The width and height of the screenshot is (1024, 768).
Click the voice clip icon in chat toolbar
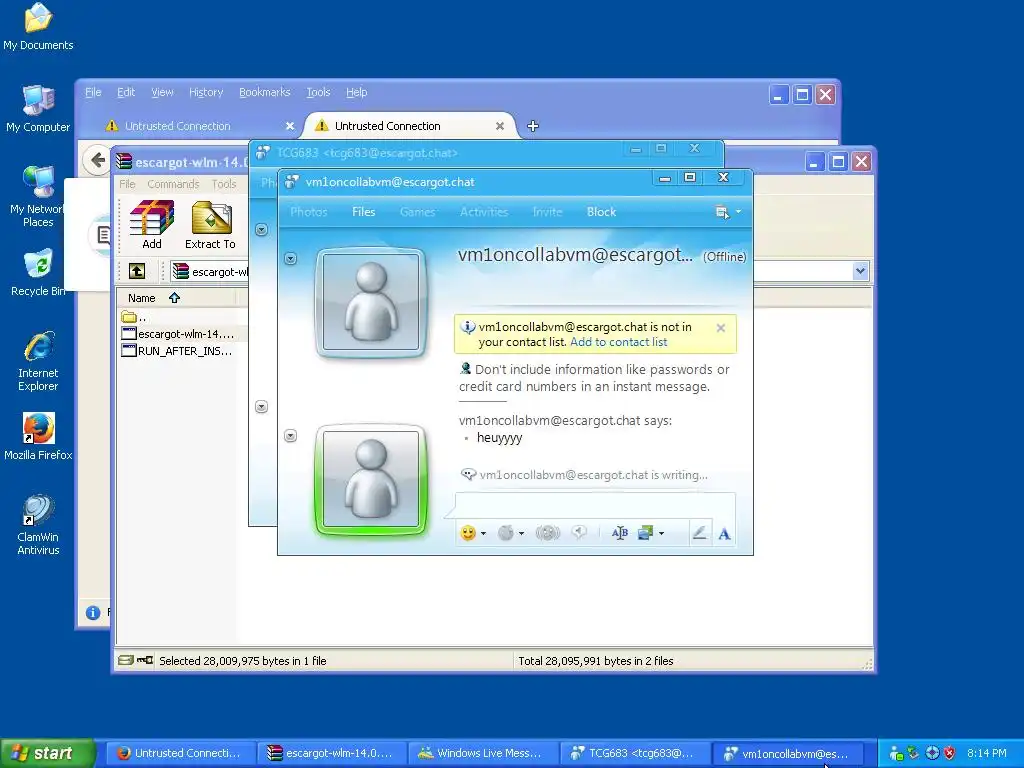(x=579, y=533)
